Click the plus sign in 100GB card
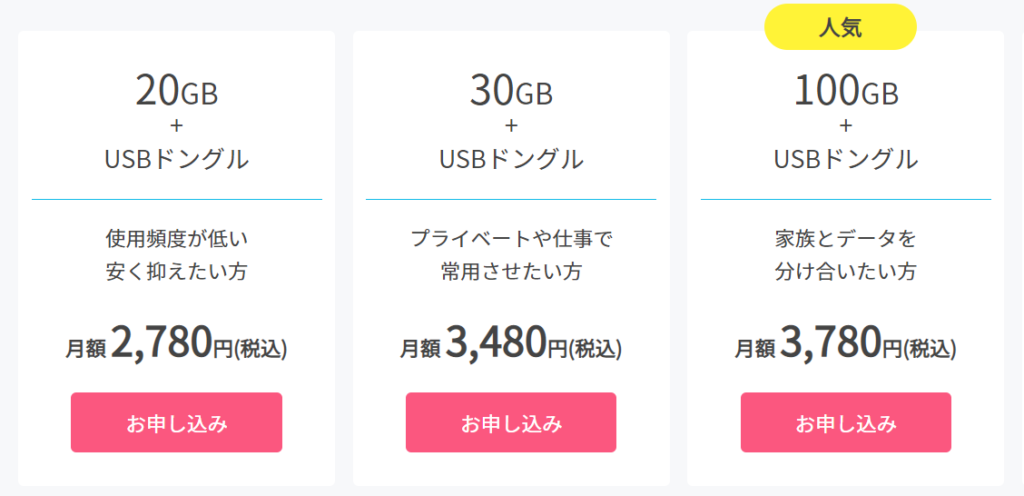The width and height of the screenshot is (1024, 496). (846, 125)
